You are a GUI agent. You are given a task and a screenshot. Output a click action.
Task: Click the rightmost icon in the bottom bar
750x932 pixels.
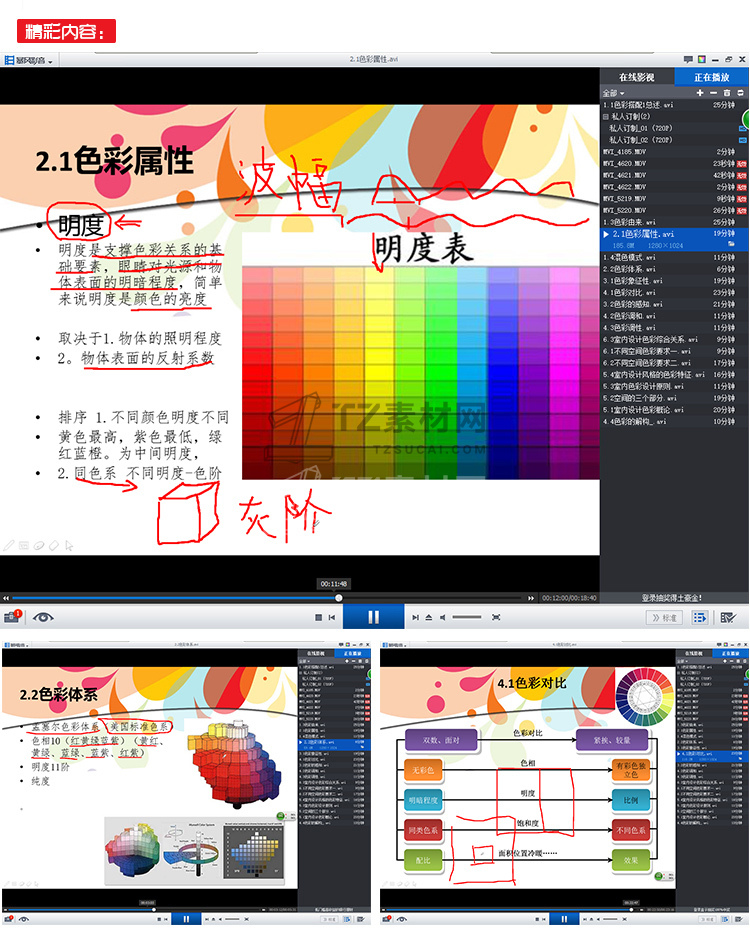[728, 618]
